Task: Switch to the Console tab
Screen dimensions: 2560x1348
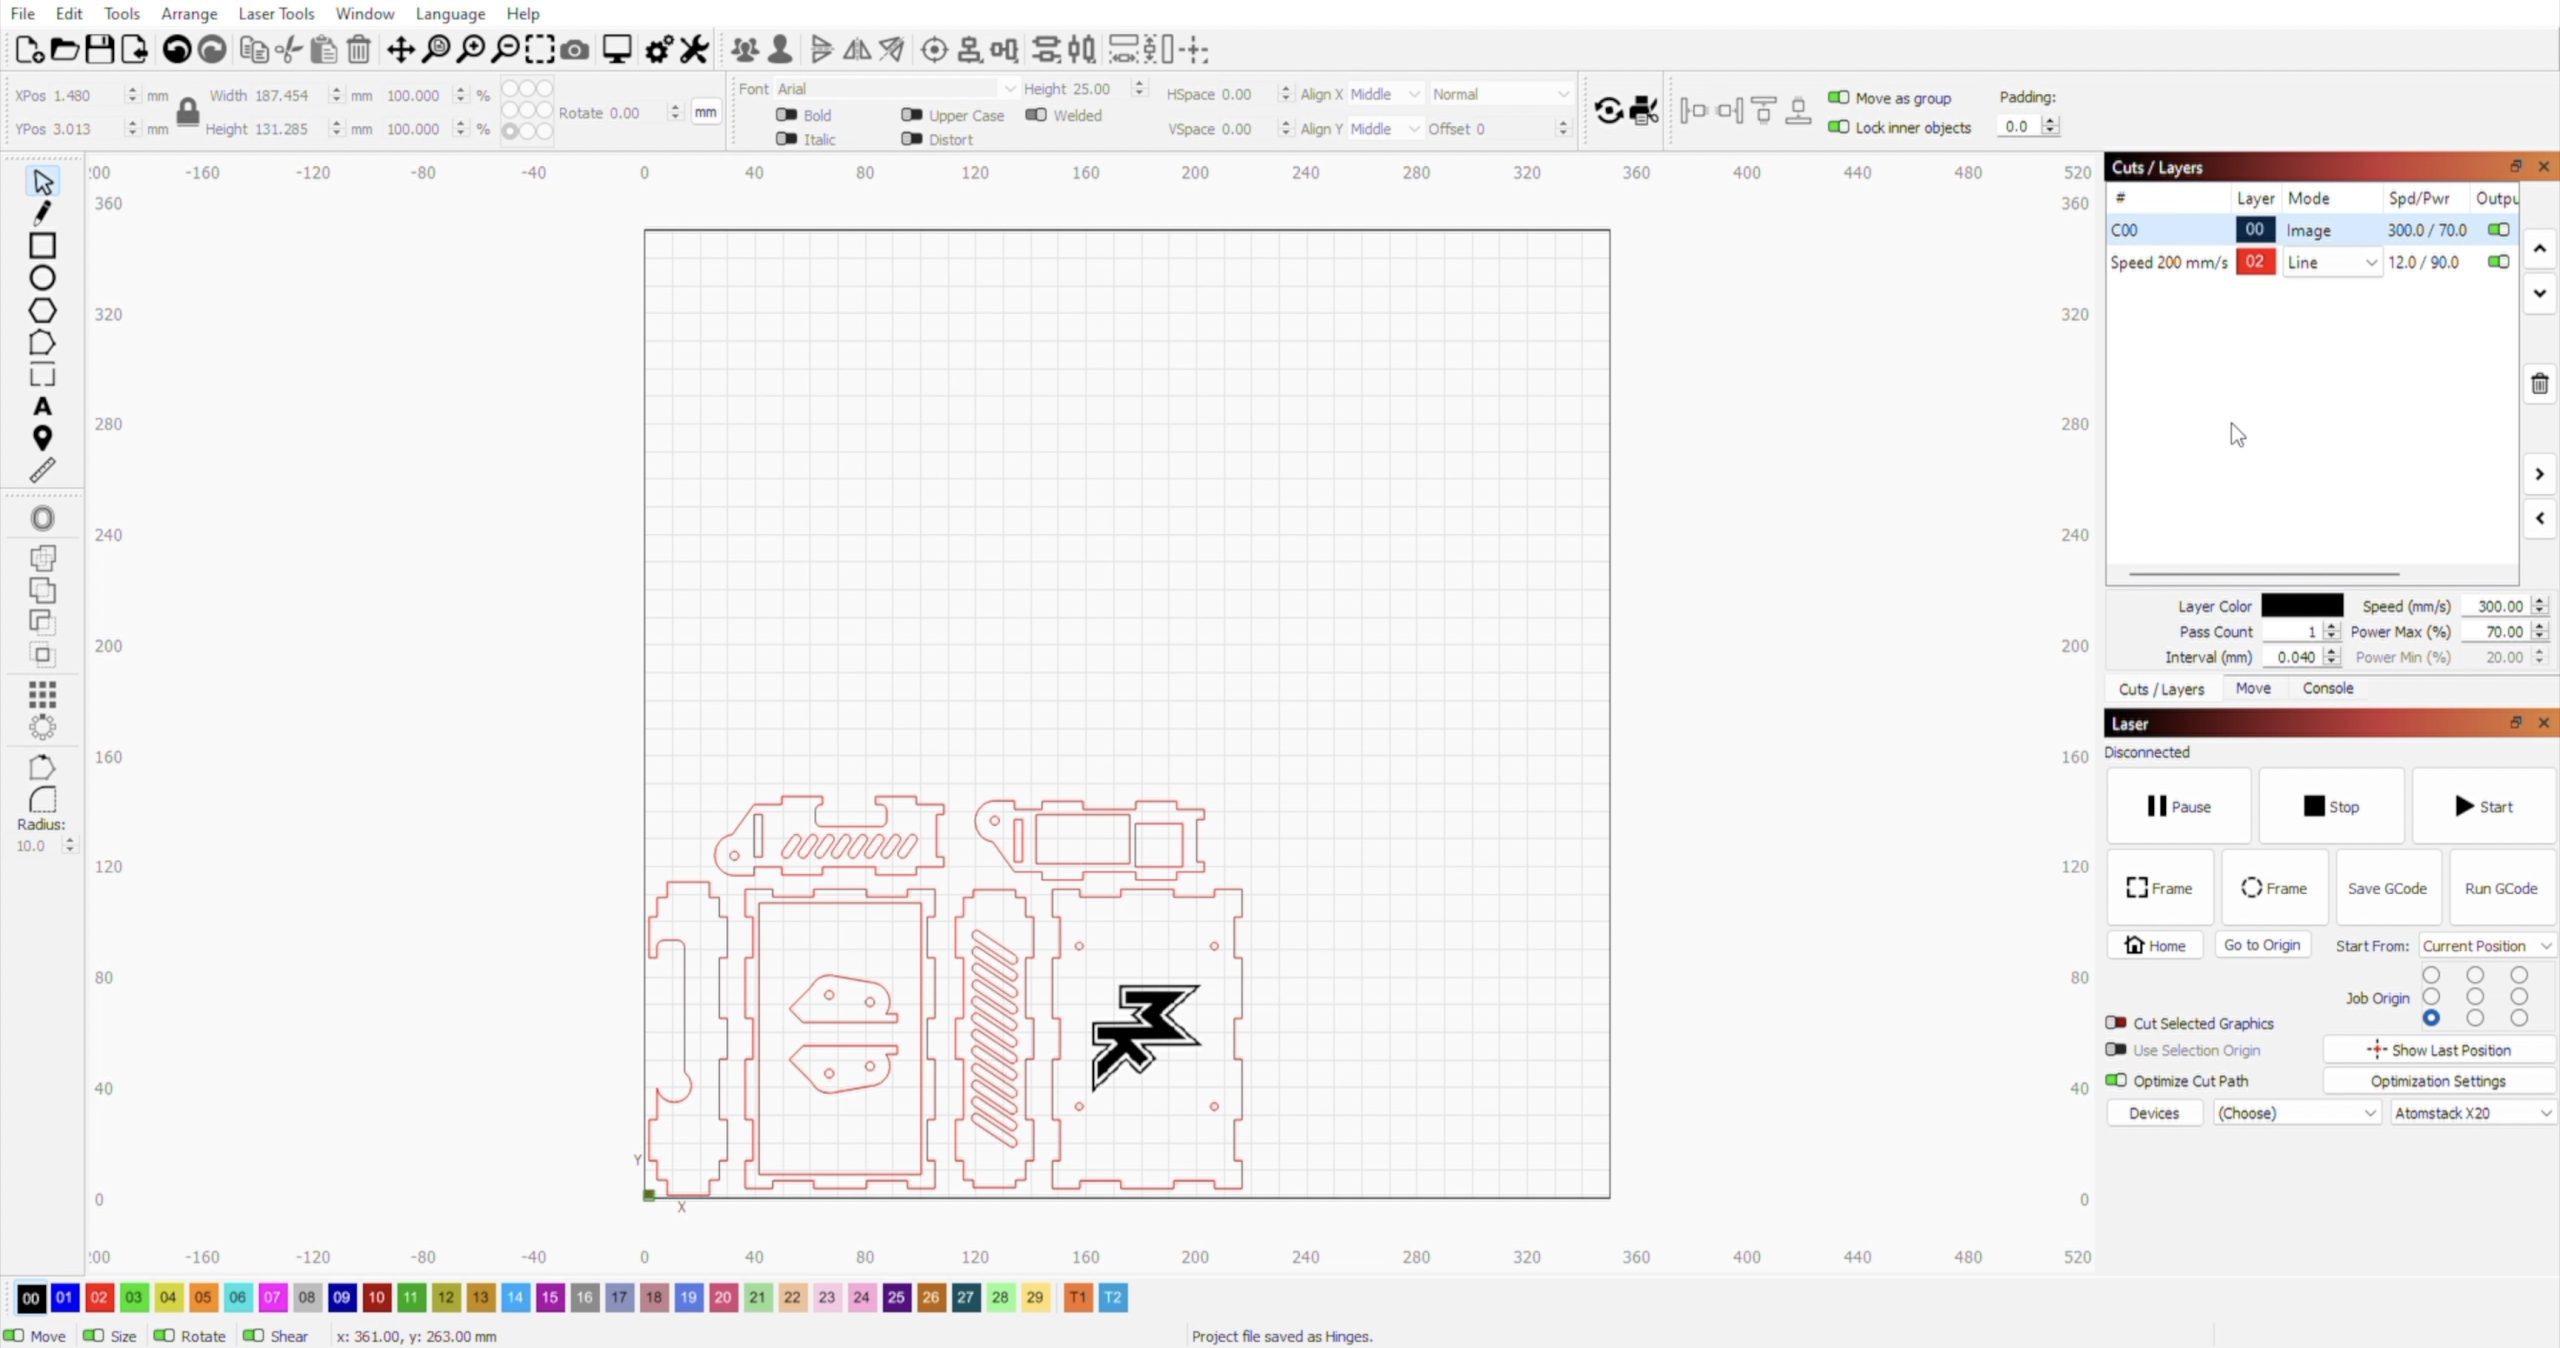Action: (x=2327, y=688)
